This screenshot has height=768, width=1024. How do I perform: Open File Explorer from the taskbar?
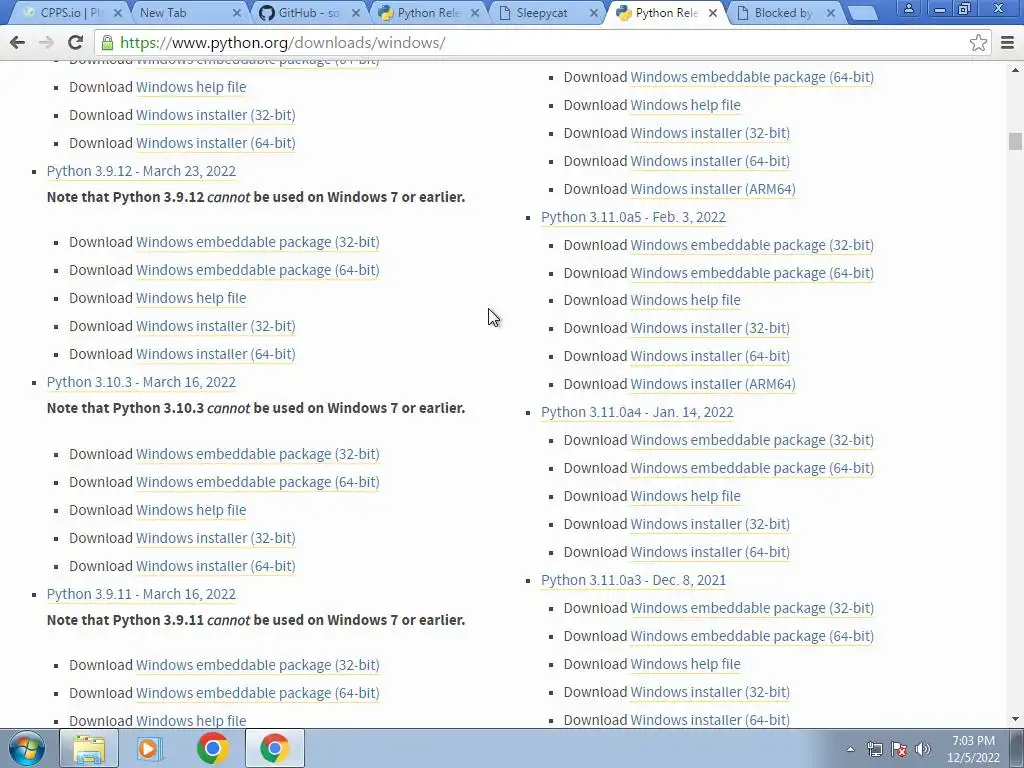tap(89, 748)
